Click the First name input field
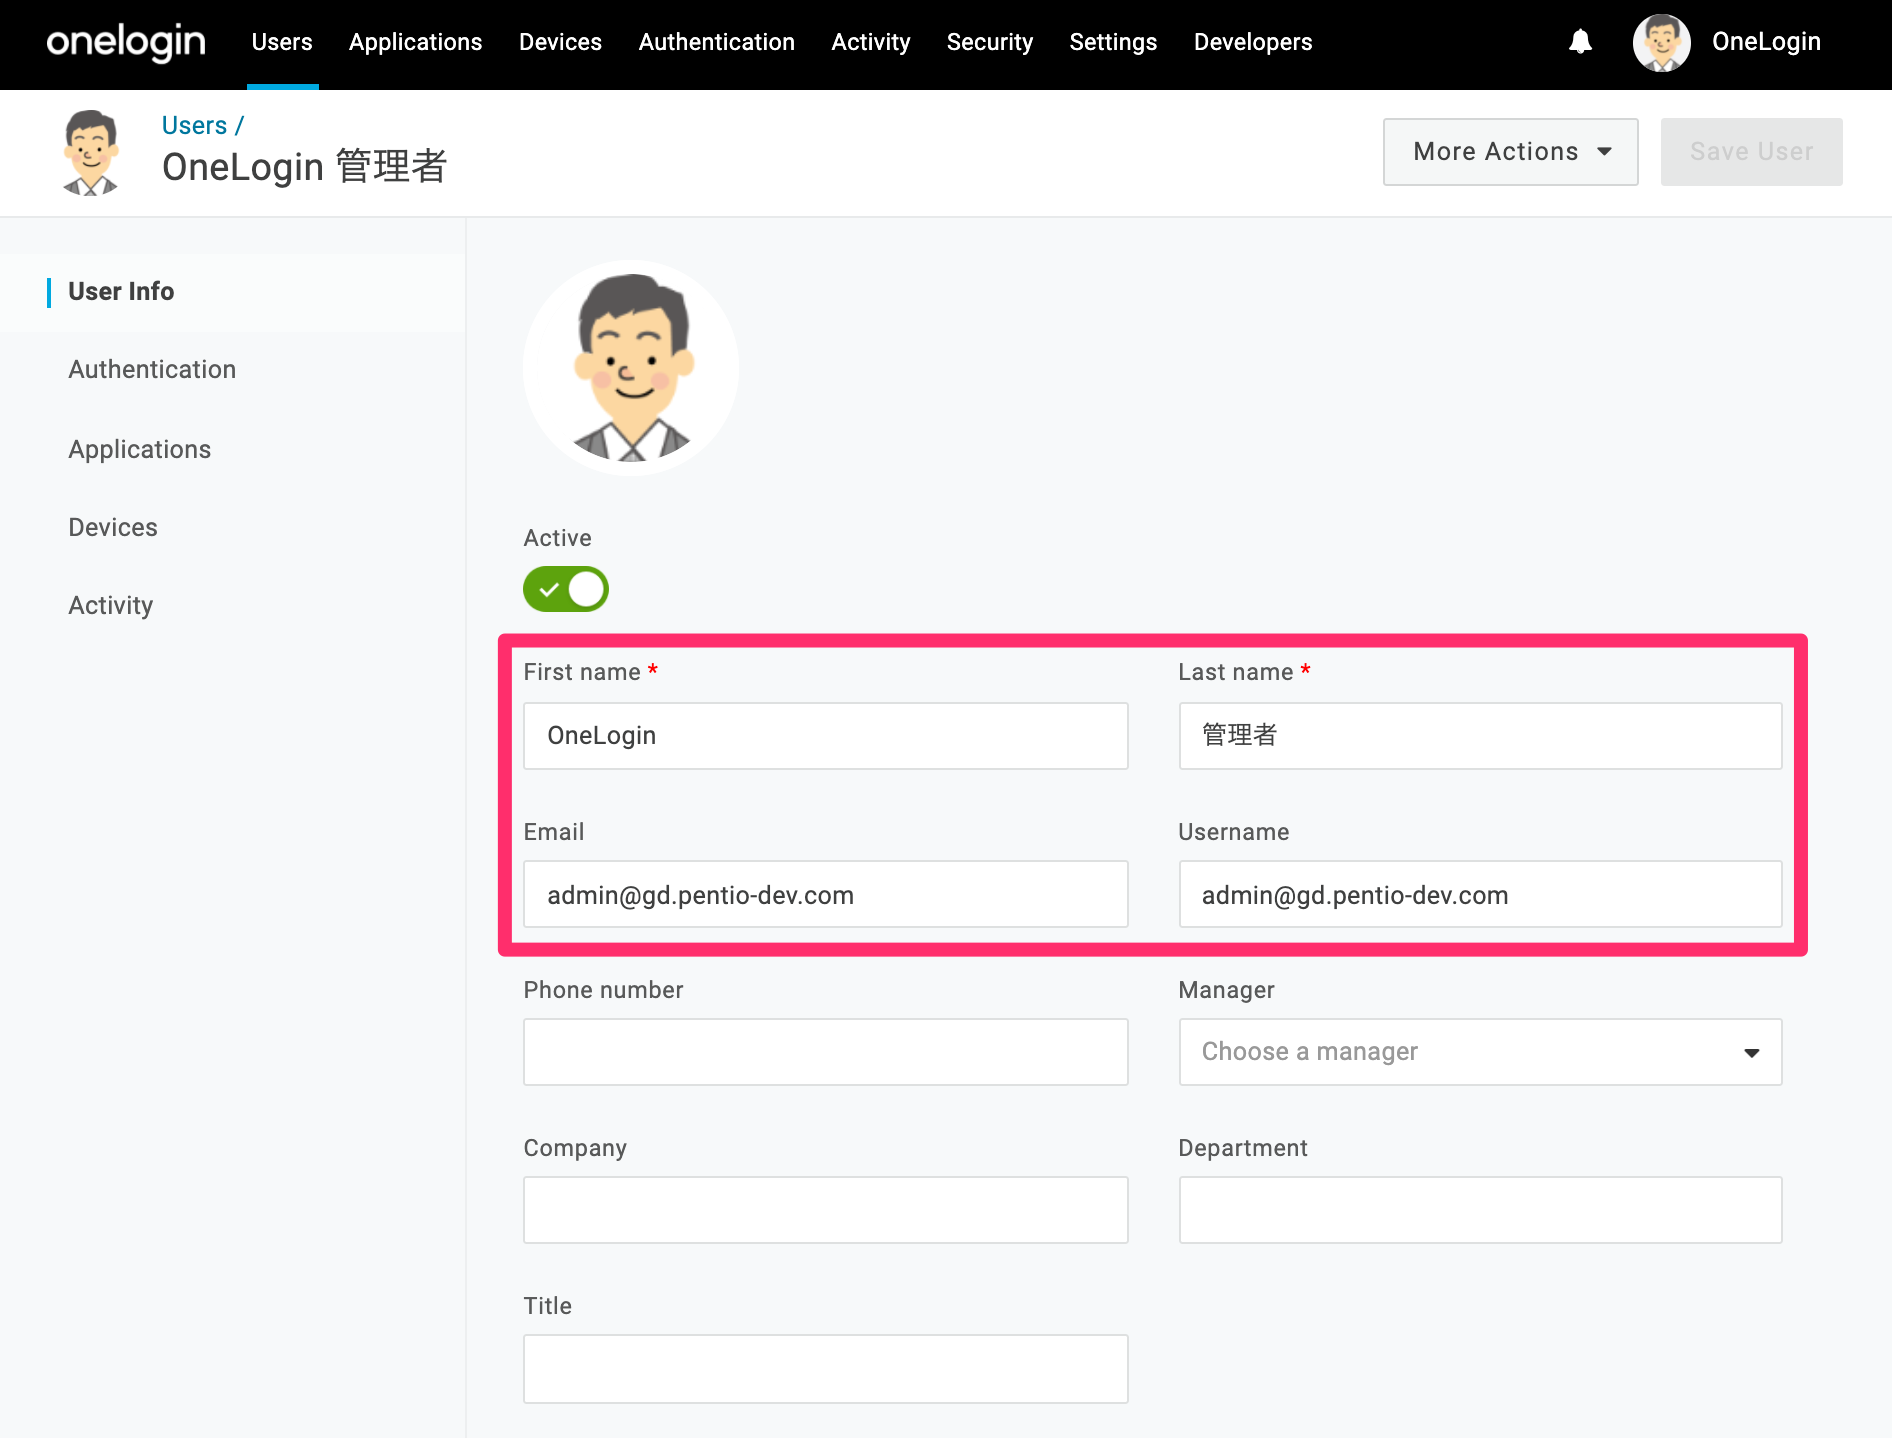This screenshot has height=1438, width=1892. (826, 736)
